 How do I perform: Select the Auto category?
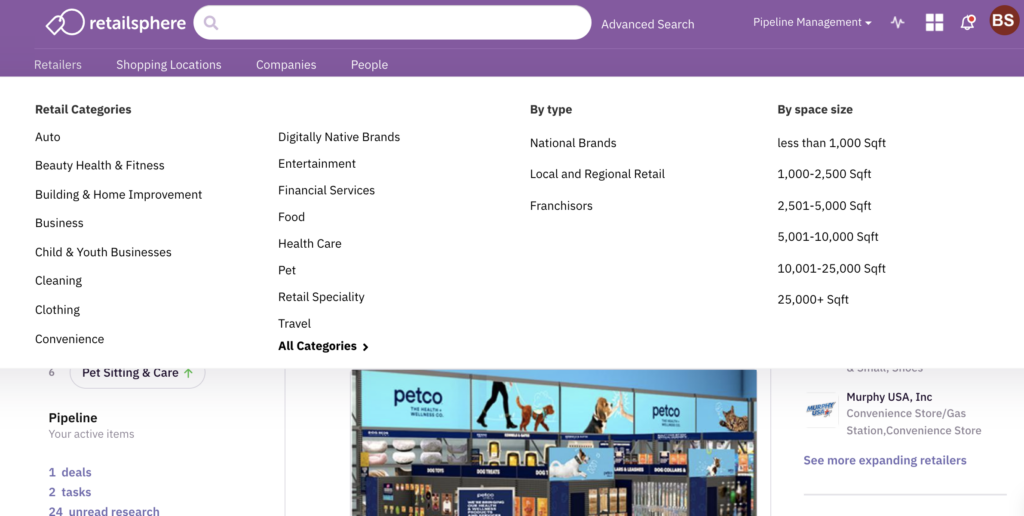pos(48,137)
